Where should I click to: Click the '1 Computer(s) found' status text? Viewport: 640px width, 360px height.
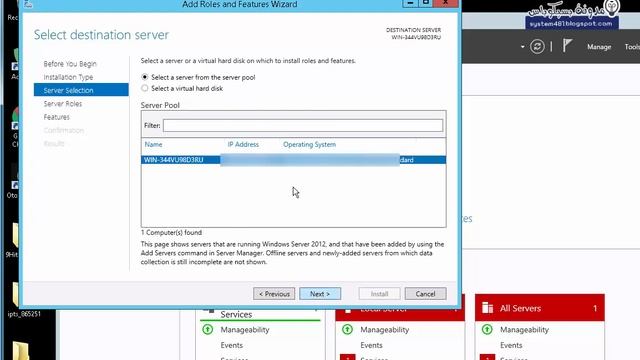pyautogui.click(x=171, y=233)
